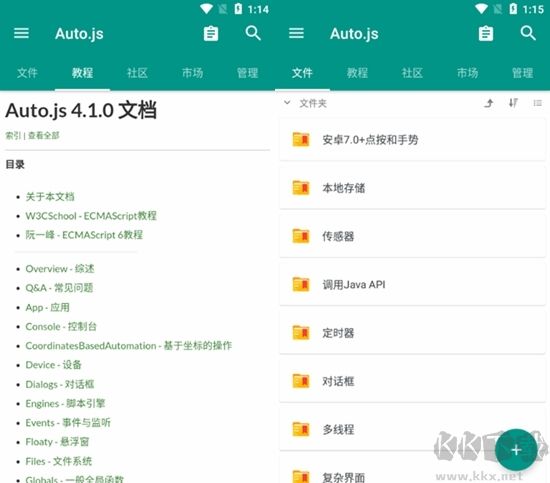Open Dialogs - 对话框 link
The height and width of the screenshot is (483, 550).
pos(60,384)
